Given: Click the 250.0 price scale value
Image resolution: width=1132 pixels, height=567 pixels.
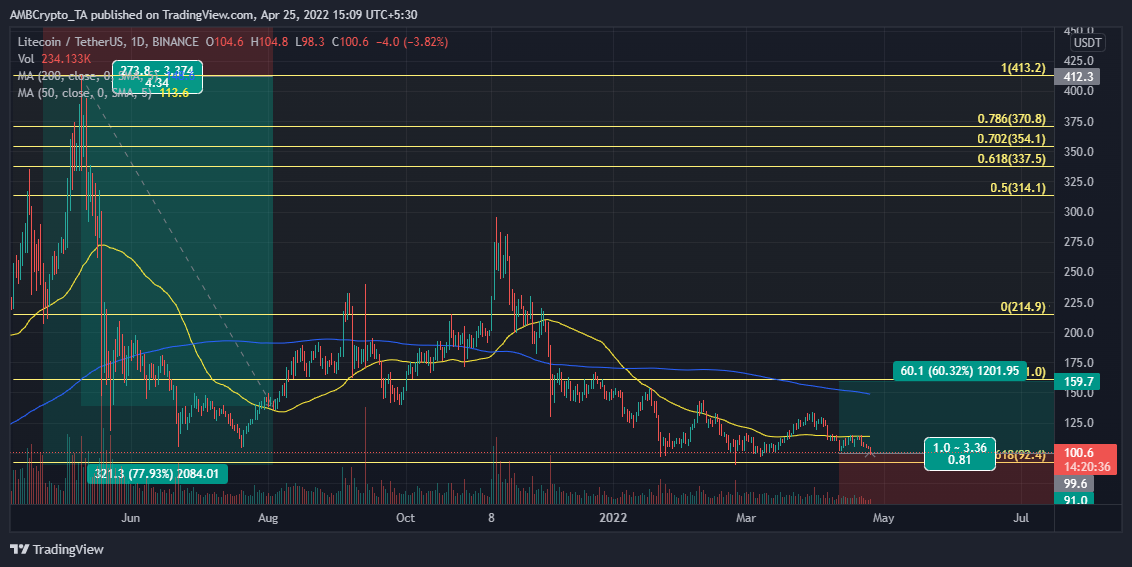Looking at the screenshot, I should (1079, 272).
